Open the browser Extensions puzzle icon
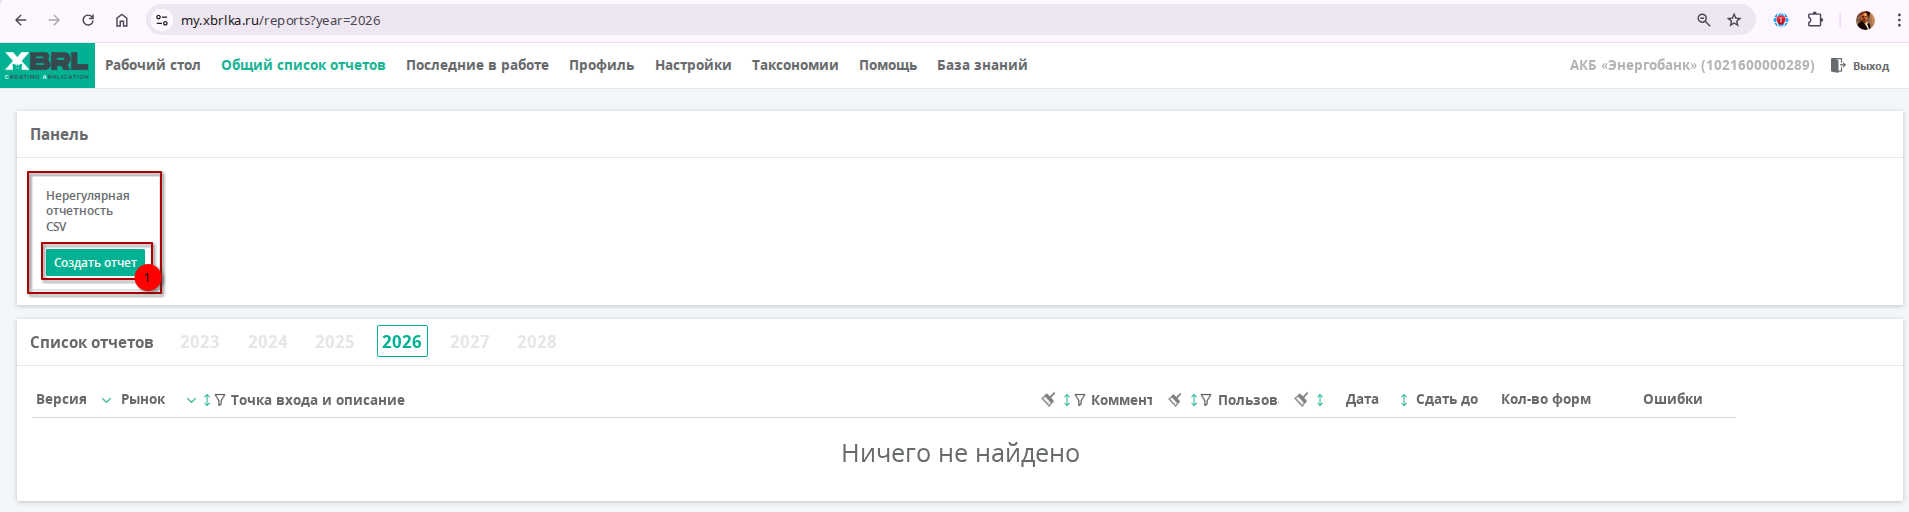 point(1815,20)
